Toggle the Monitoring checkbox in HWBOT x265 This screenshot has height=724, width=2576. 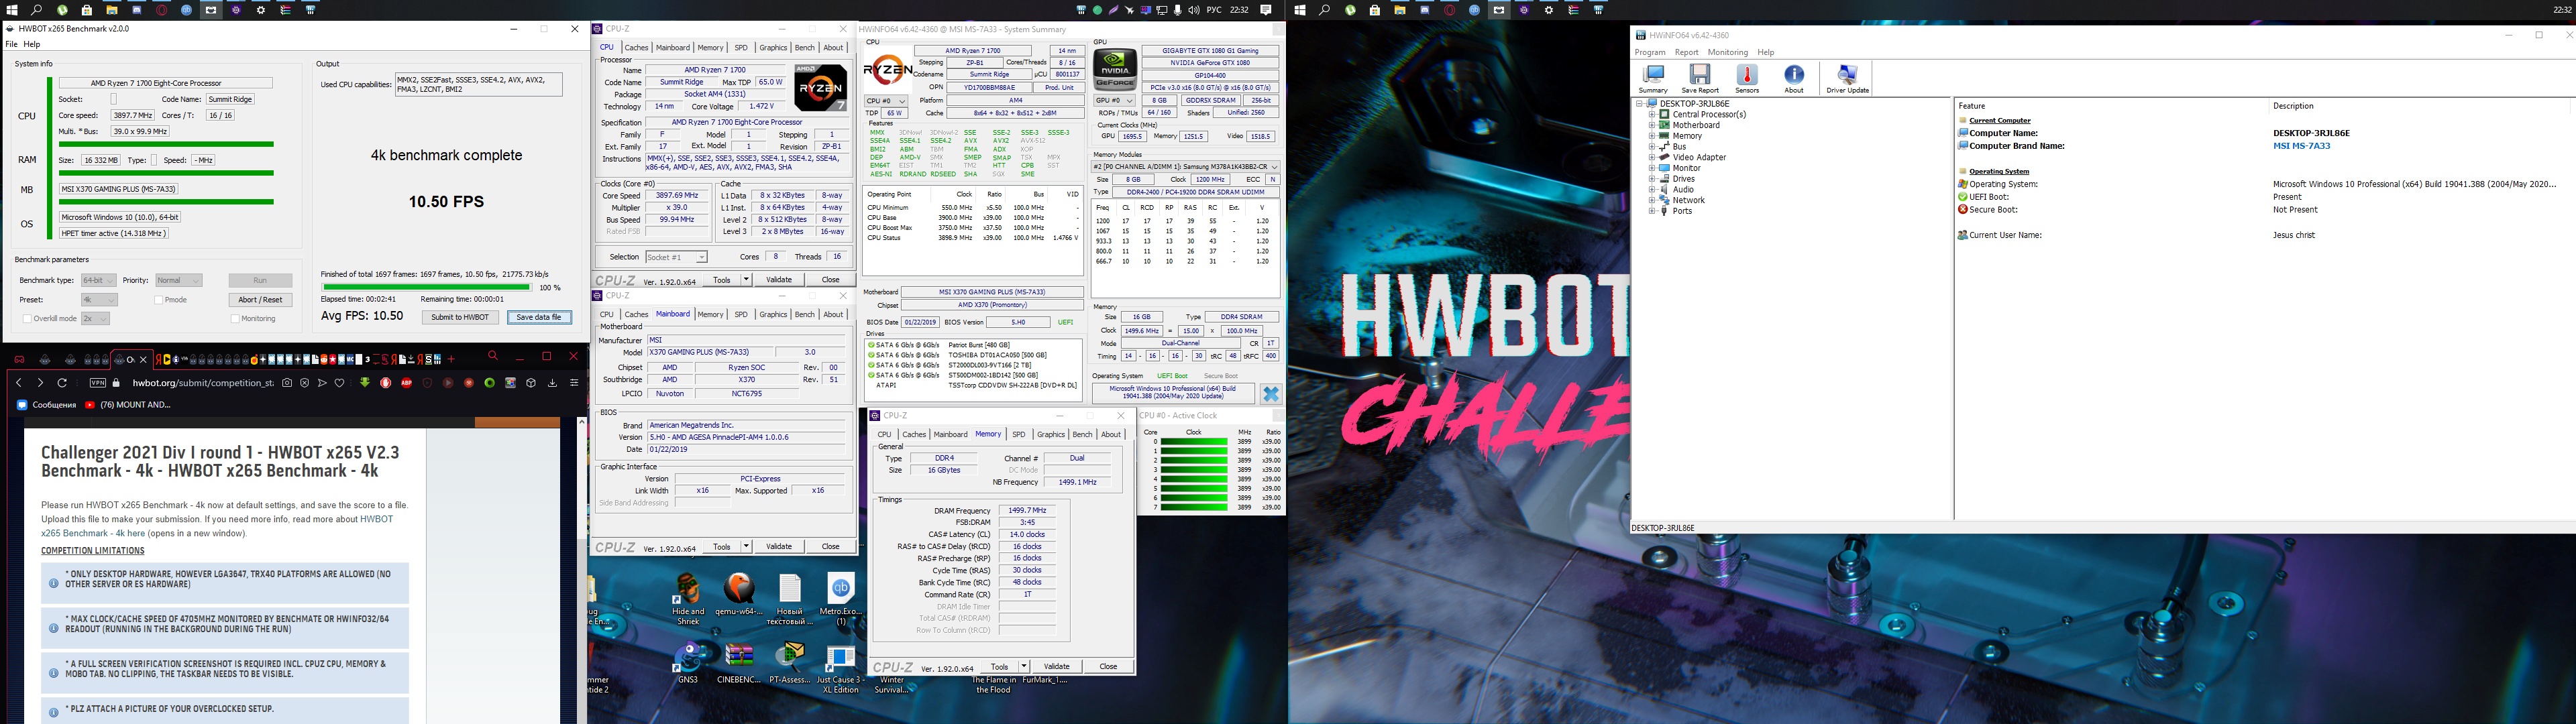235,319
